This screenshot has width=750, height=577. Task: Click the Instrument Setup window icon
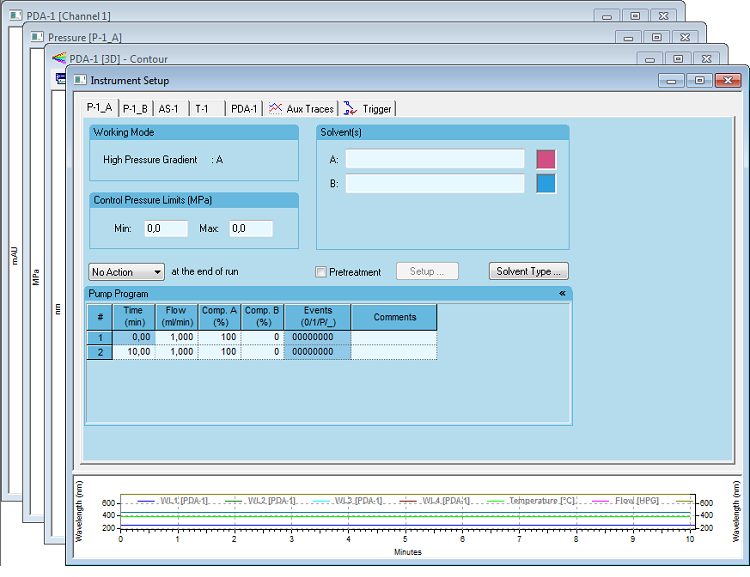pyautogui.click(x=79, y=80)
